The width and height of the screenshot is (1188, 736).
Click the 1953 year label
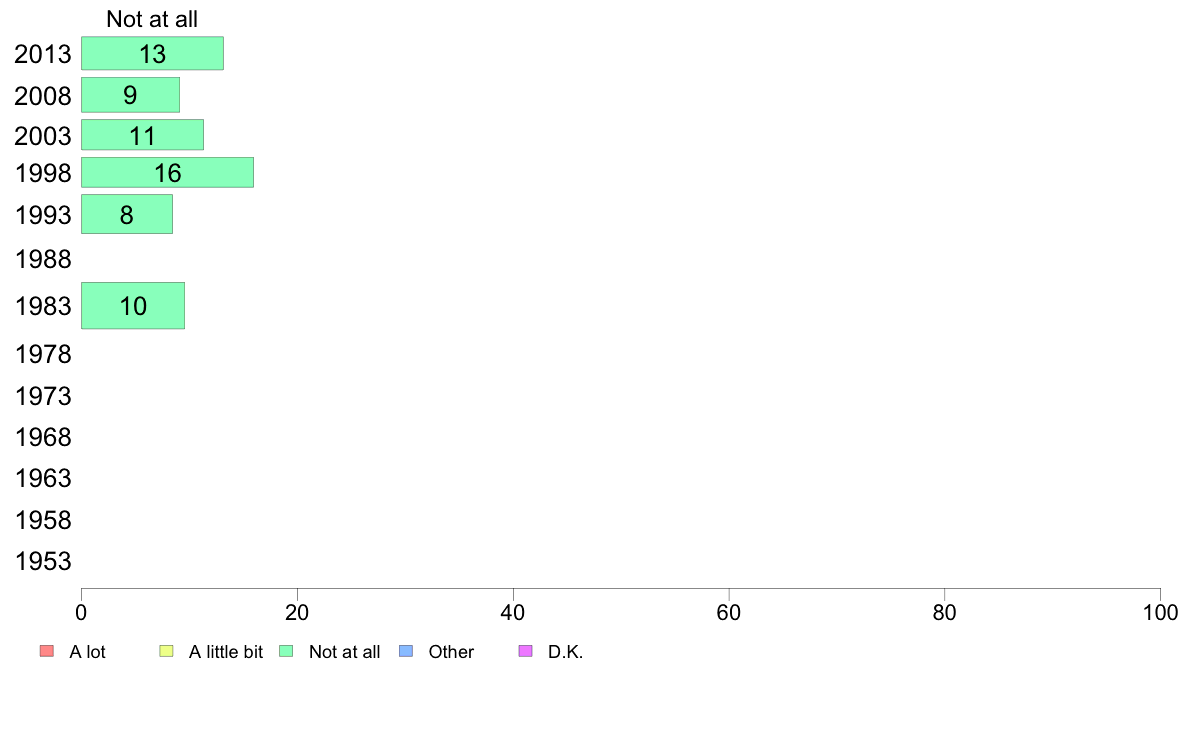(43, 561)
